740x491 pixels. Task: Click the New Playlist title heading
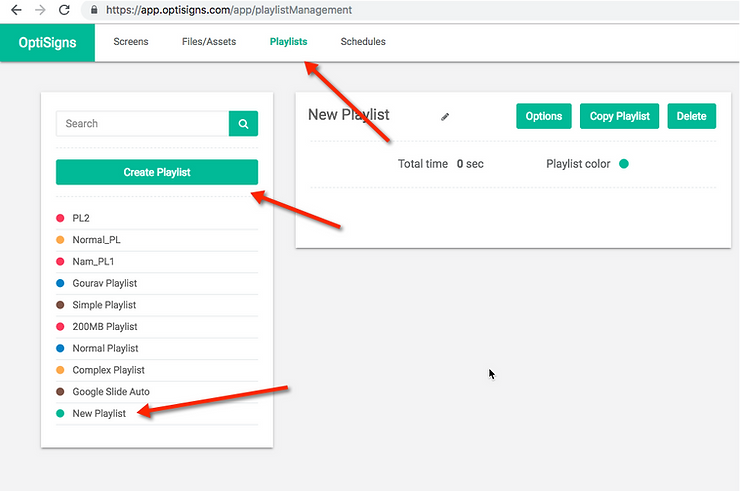point(349,115)
